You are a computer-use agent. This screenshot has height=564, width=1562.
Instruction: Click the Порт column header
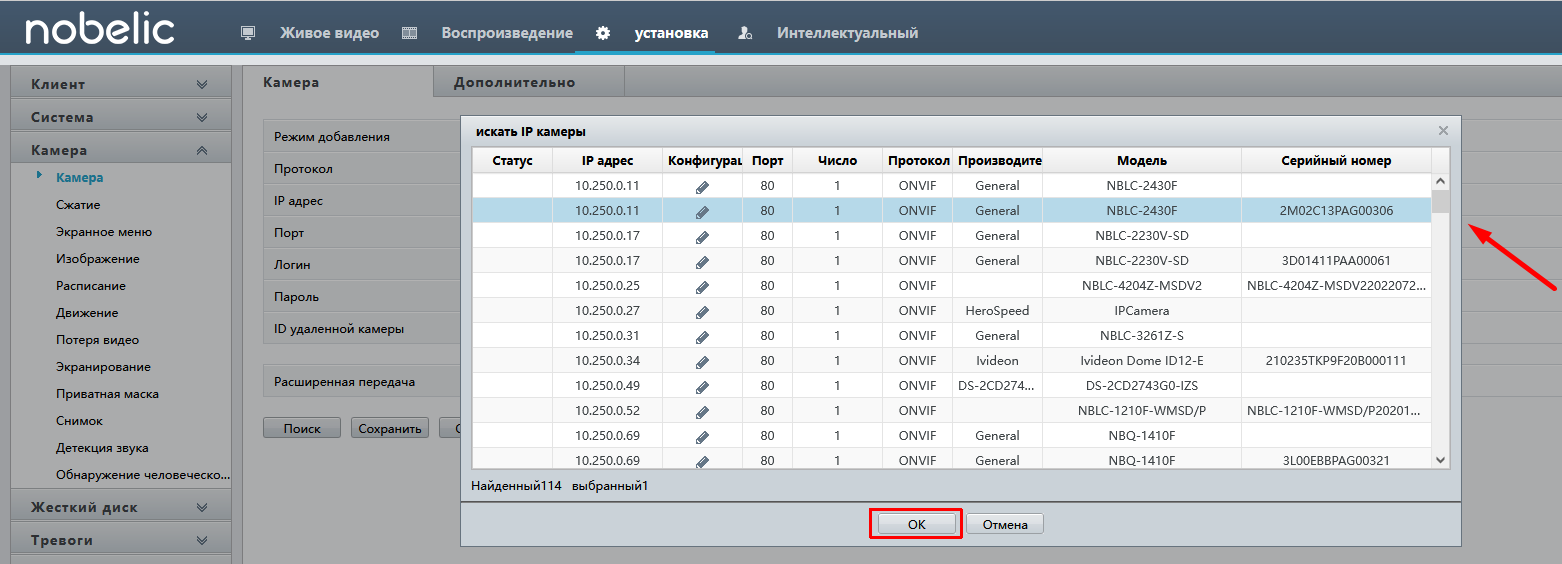click(x=767, y=161)
